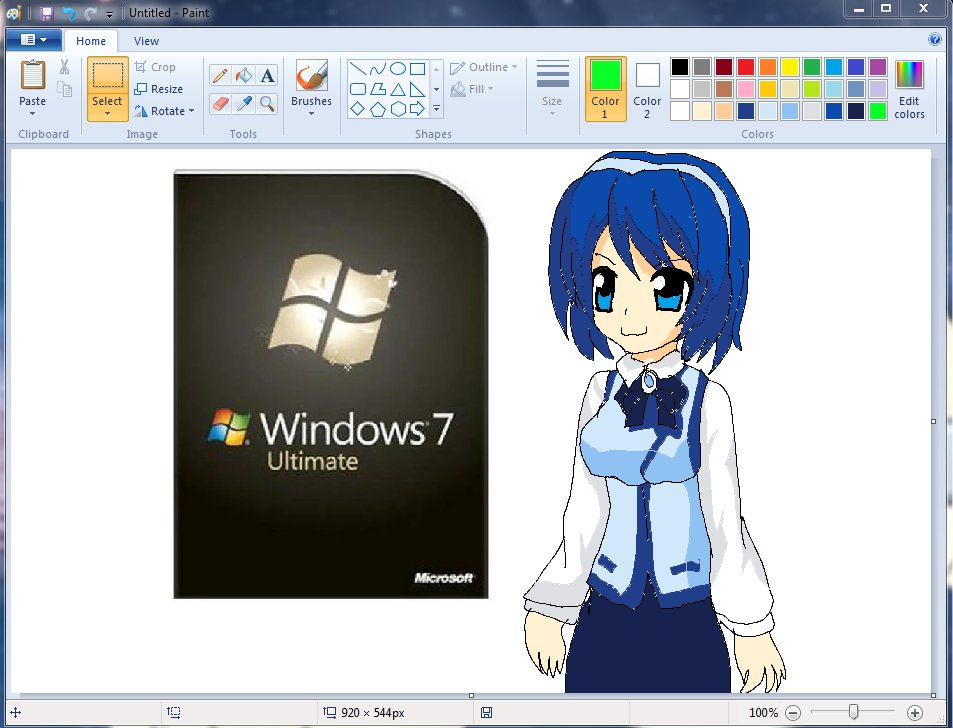Choose the Oval shape
Viewport: 953px width, 728px height.
[x=397, y=69]
